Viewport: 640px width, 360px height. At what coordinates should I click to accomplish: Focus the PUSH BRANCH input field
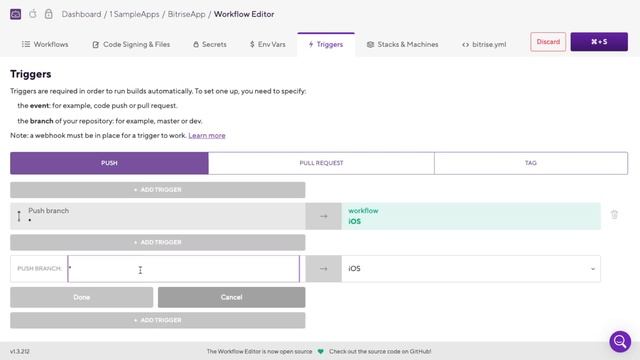tap(183, 269)
